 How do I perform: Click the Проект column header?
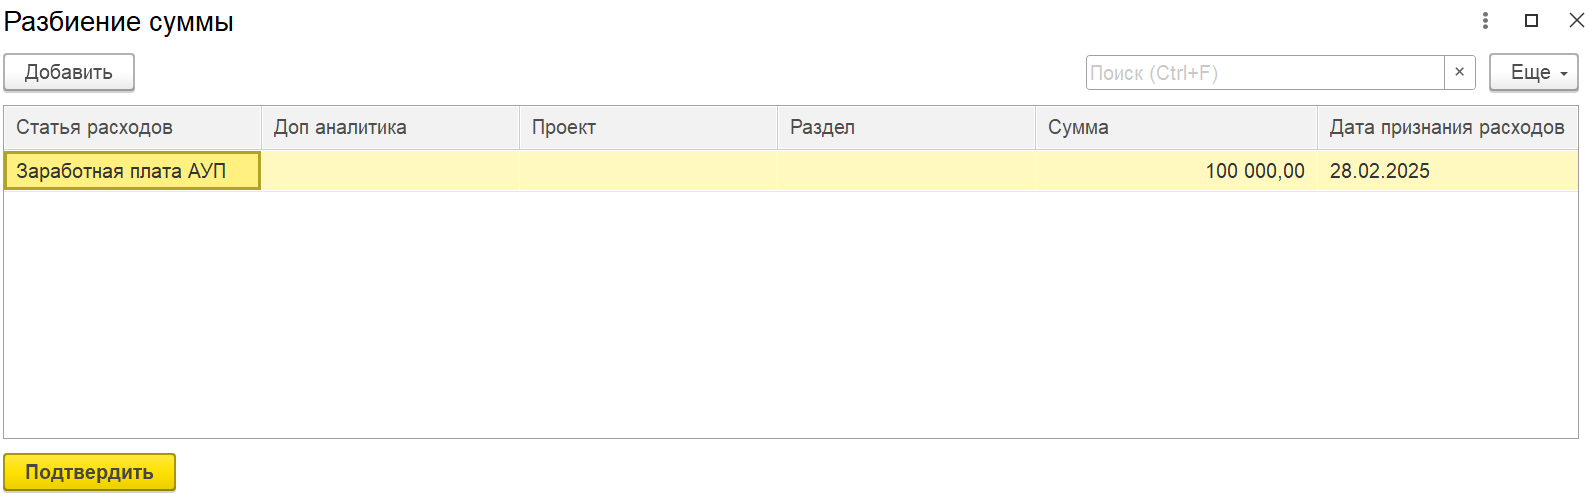[648, 127]
